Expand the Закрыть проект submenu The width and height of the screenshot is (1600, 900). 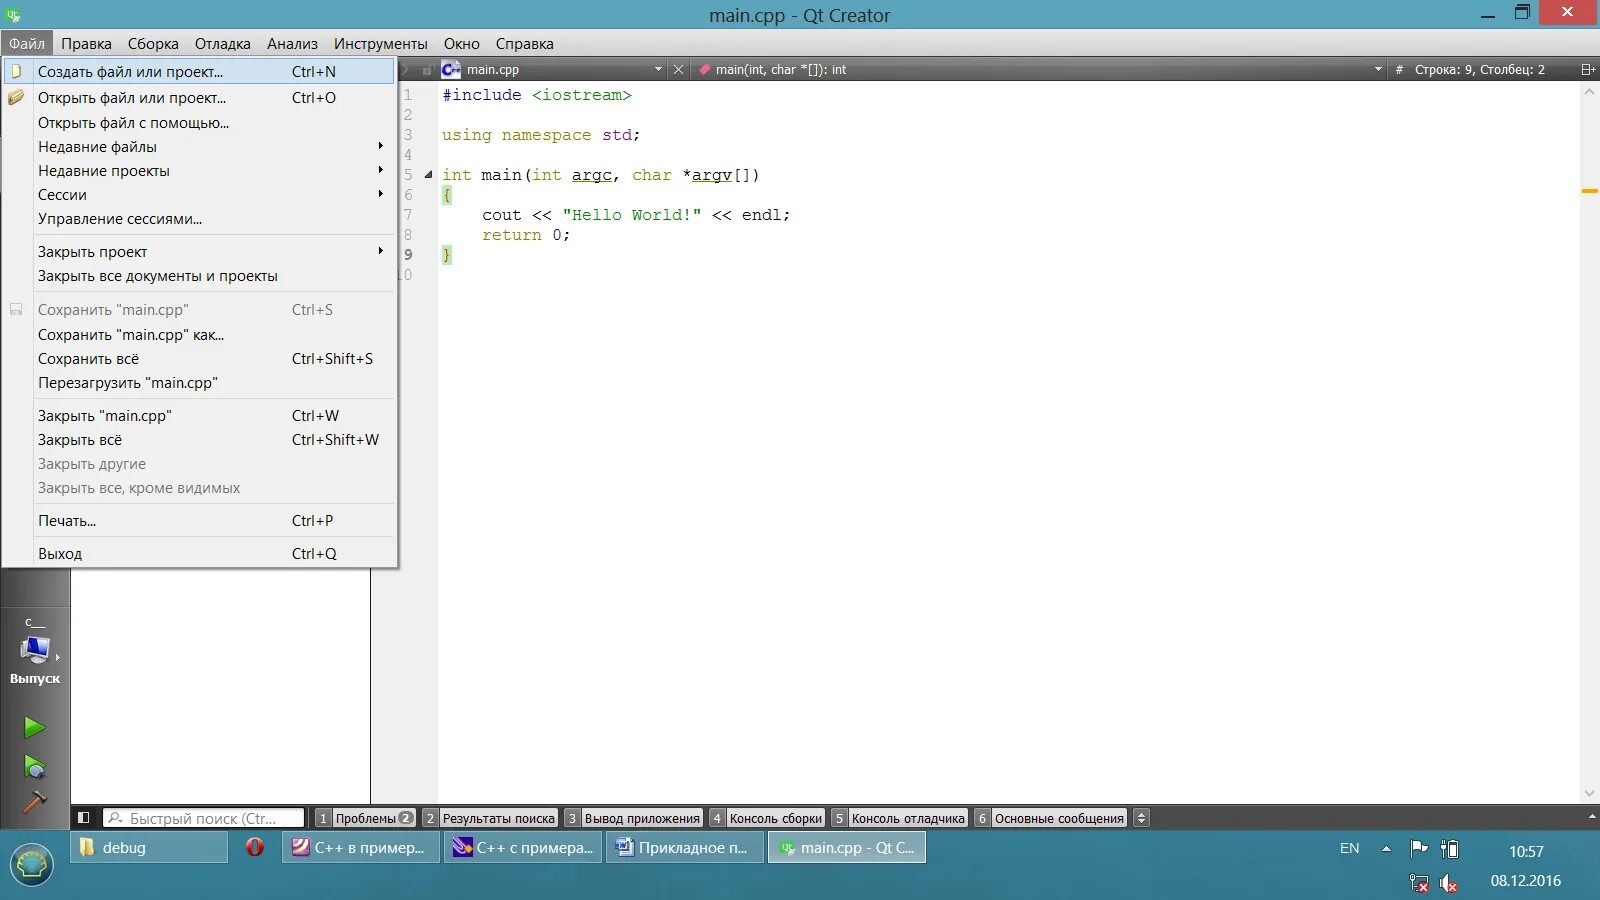199,251
